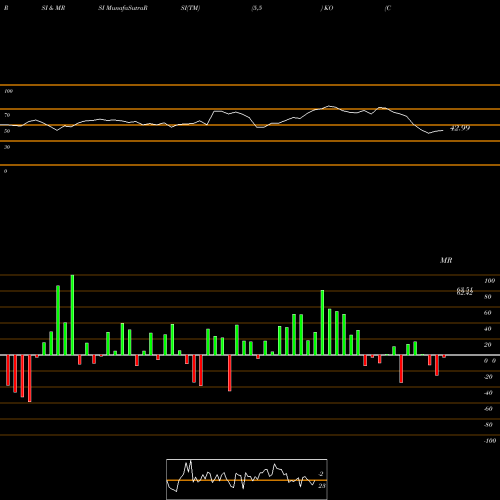The height and width of the screenshot is (500, 500).
Task: Click MR axis label -20
Action: (488, 377)
